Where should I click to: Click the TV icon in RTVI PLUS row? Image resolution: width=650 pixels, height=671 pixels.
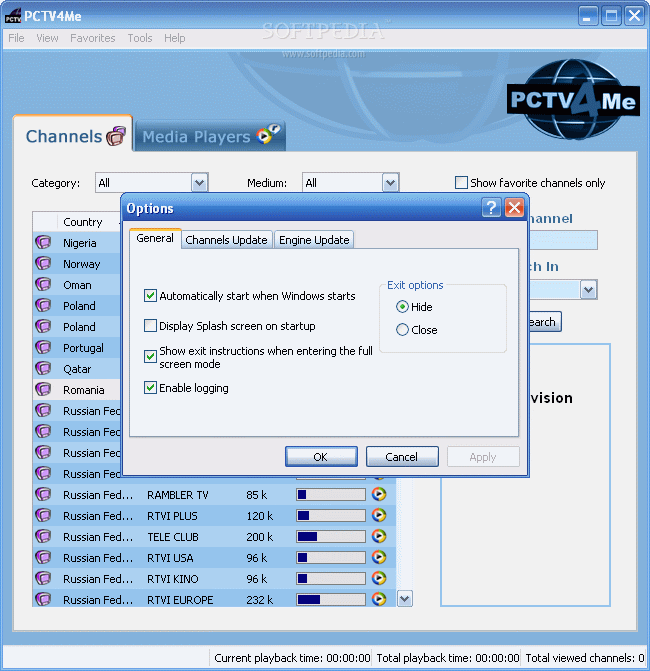click(x=43, y=516)
